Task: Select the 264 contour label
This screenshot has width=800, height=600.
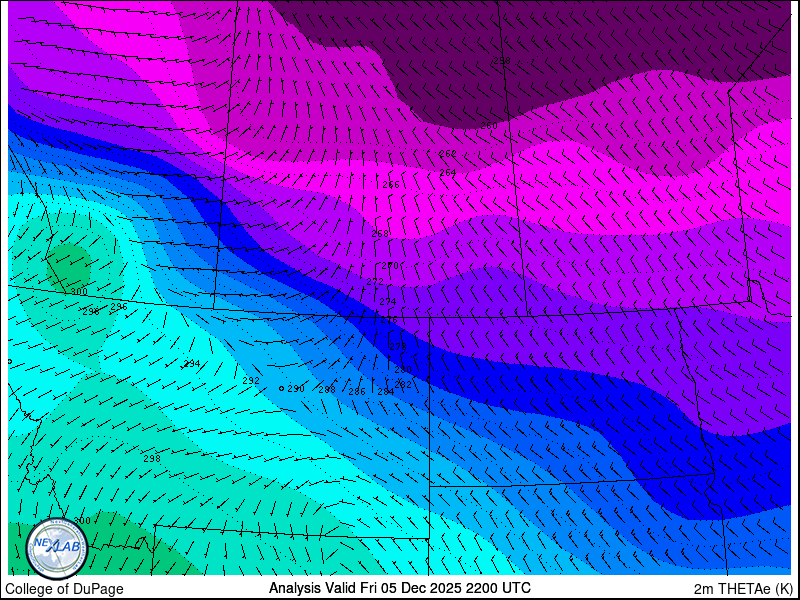Action: tap(447, 173)
